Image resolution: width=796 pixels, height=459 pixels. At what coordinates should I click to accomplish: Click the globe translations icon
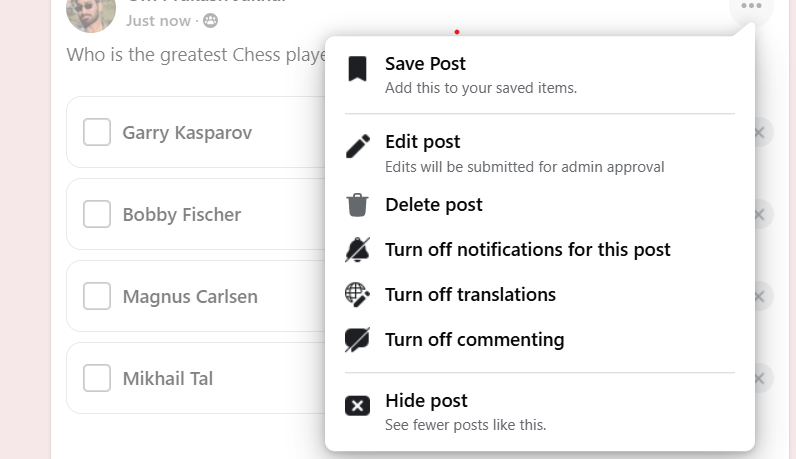coord(357,295)
